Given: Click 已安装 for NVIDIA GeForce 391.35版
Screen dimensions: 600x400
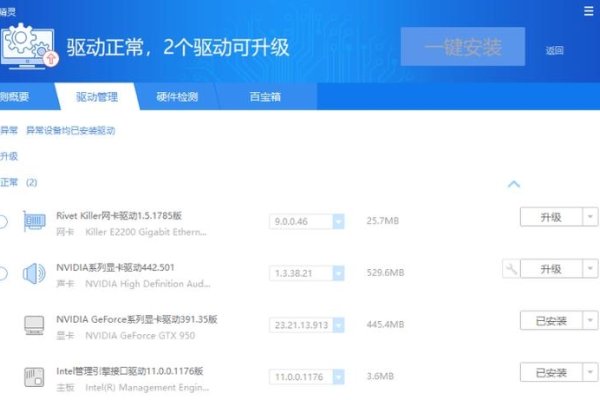Looking at the screenshot, I should [551, 320].
